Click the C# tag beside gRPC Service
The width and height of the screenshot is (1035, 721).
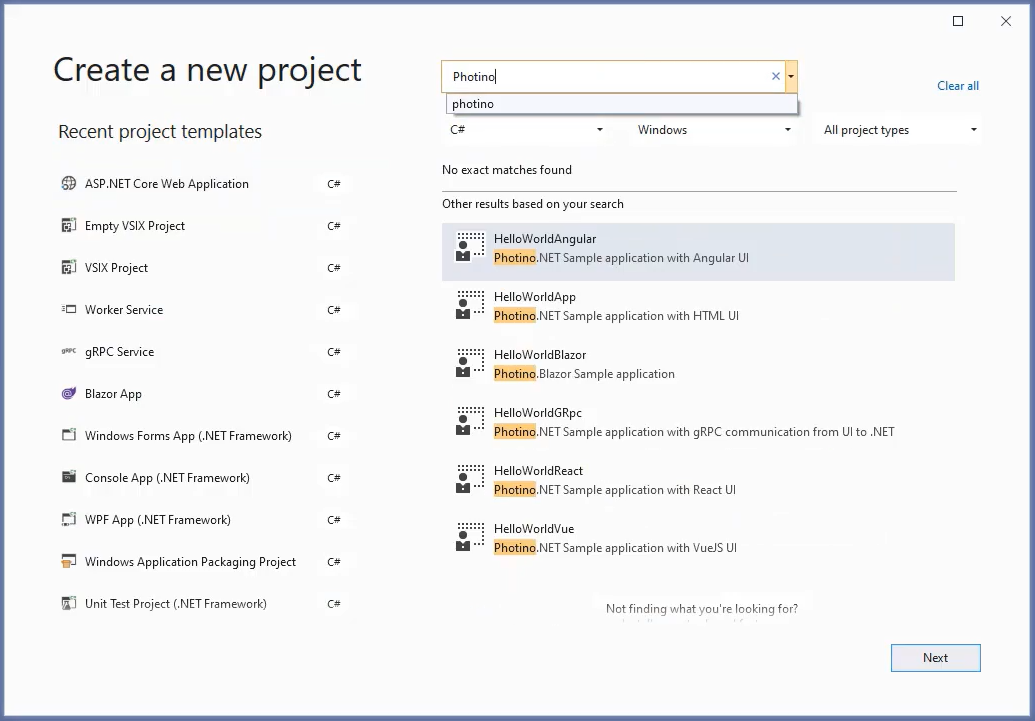[x=334, y=352]
